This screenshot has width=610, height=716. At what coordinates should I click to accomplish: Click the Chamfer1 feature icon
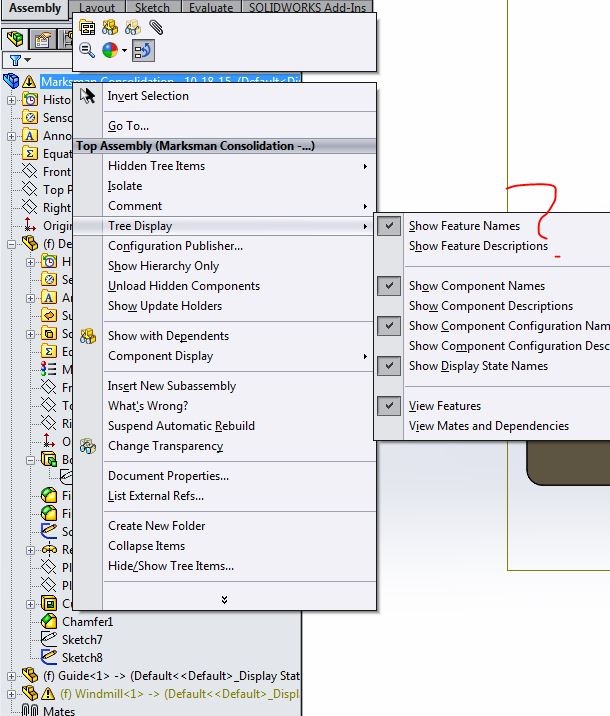coord(48,621)
